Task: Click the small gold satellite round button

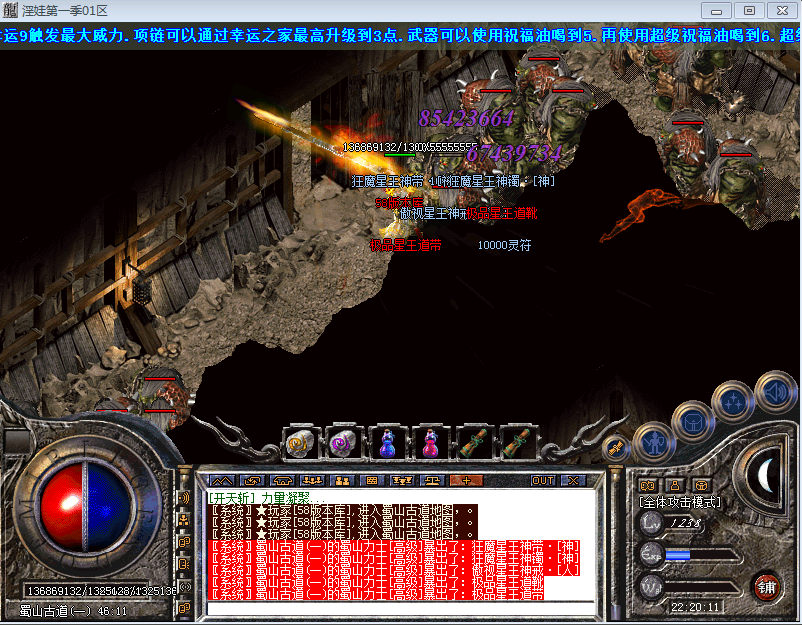Action: (x=615, y=448)
